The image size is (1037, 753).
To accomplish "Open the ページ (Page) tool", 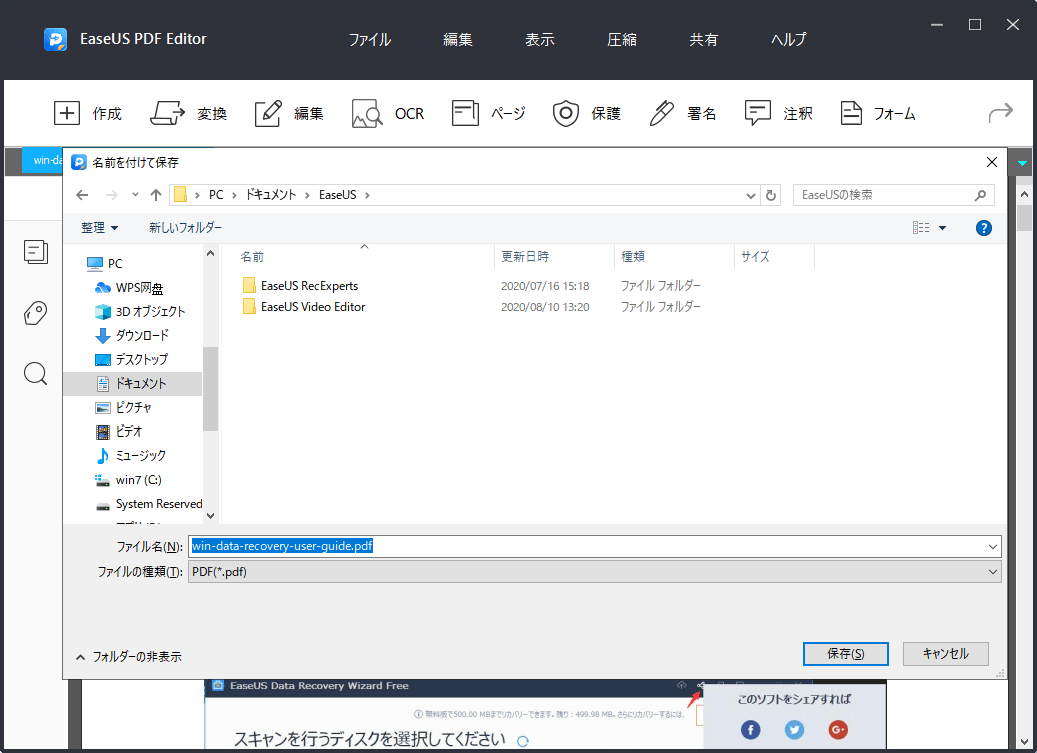I will tap(488, 113).
